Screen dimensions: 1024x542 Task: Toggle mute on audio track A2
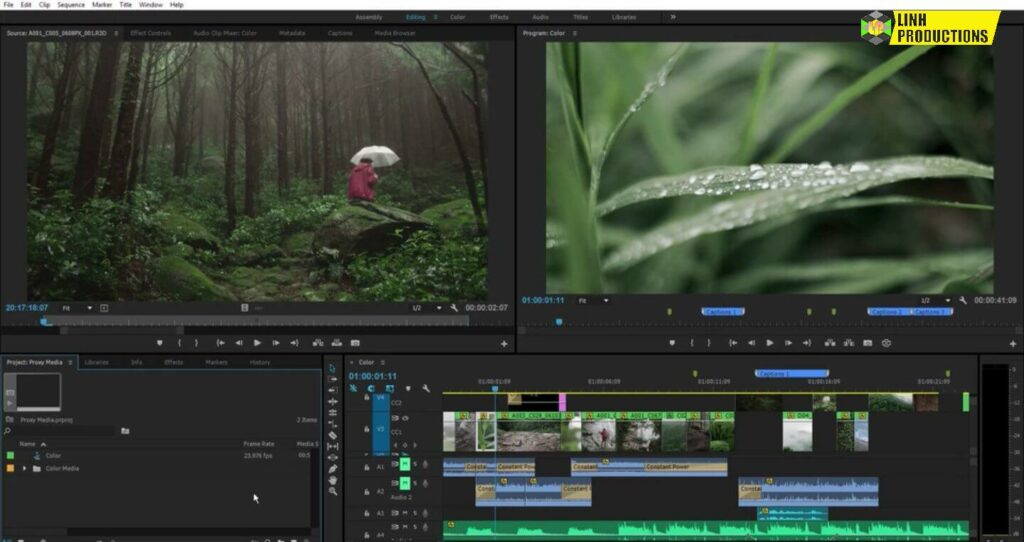point(405,483)
